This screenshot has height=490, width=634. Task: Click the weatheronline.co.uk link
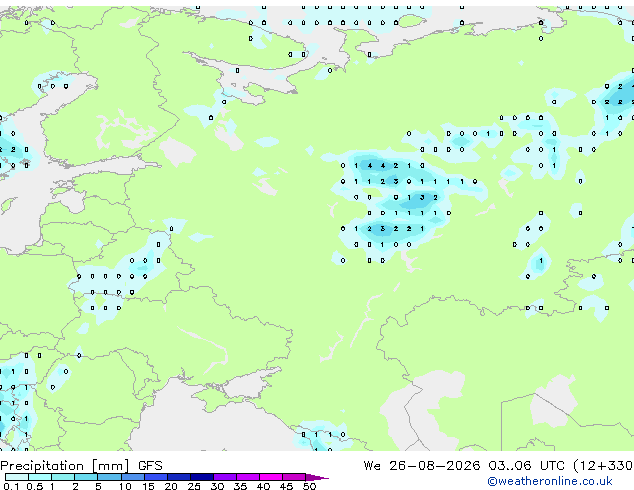click(550, 481)
